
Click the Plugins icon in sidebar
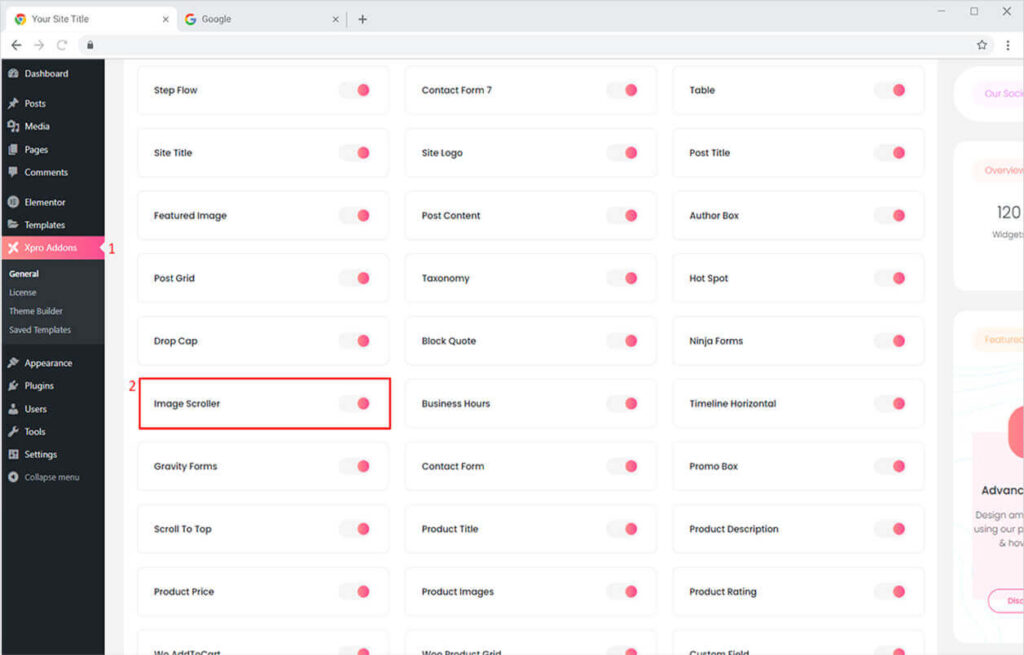click(13, 386)
